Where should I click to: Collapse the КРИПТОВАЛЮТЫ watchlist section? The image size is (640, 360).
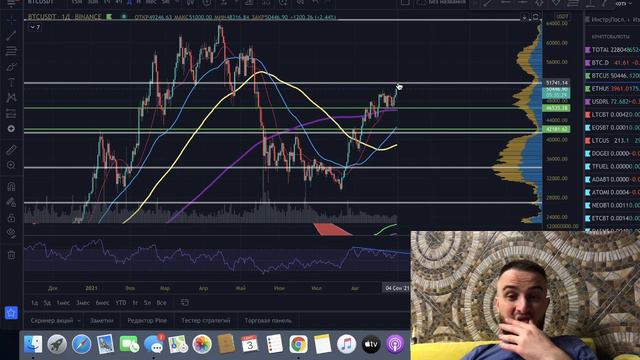click(610, 37)
